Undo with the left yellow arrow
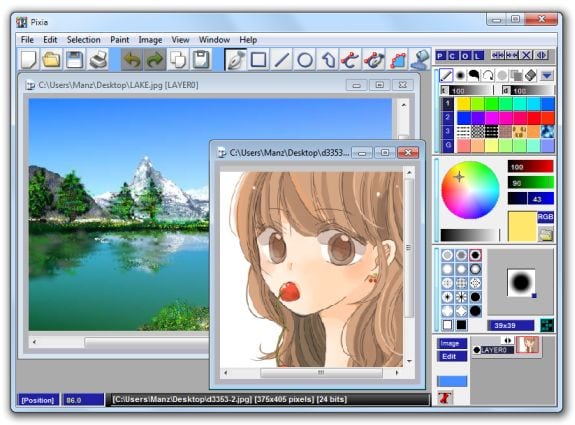Screen dimensions: 575x425 point(132,60)
